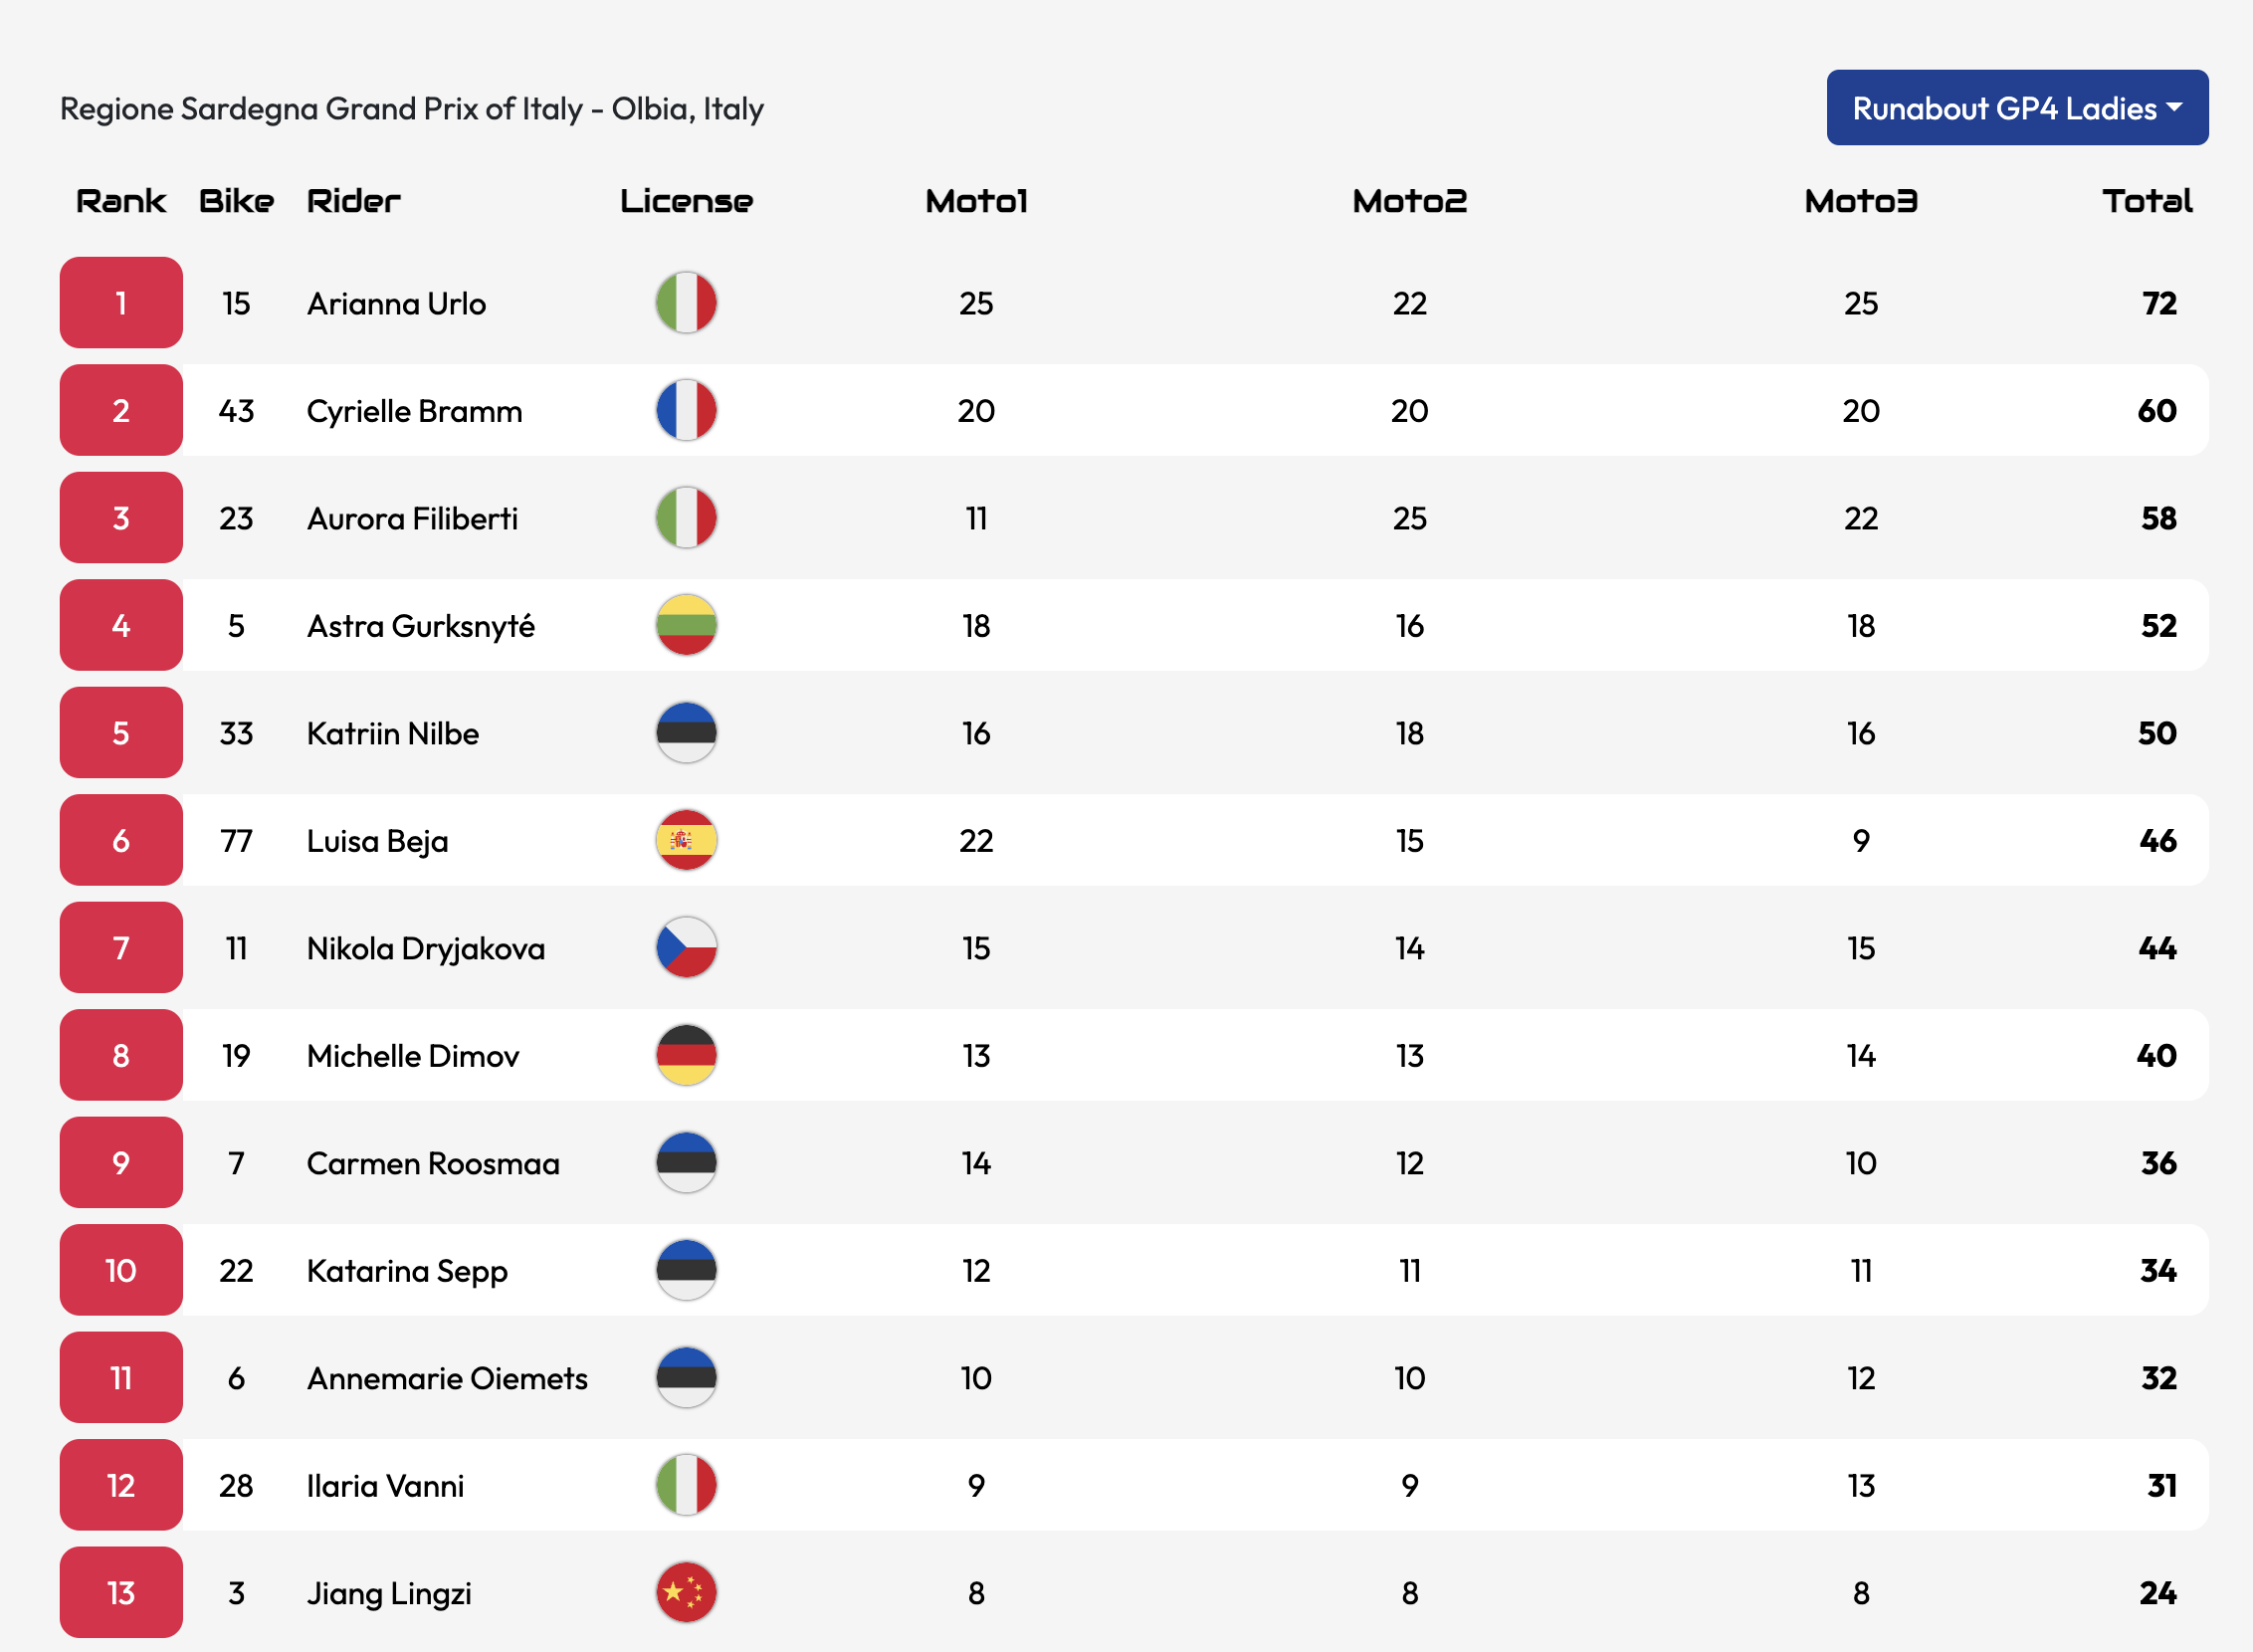The height and width of the screenshot is (1652, 2253).
Task: Select rider name Aurora Filiberti
Action: [x=412, y=518]
